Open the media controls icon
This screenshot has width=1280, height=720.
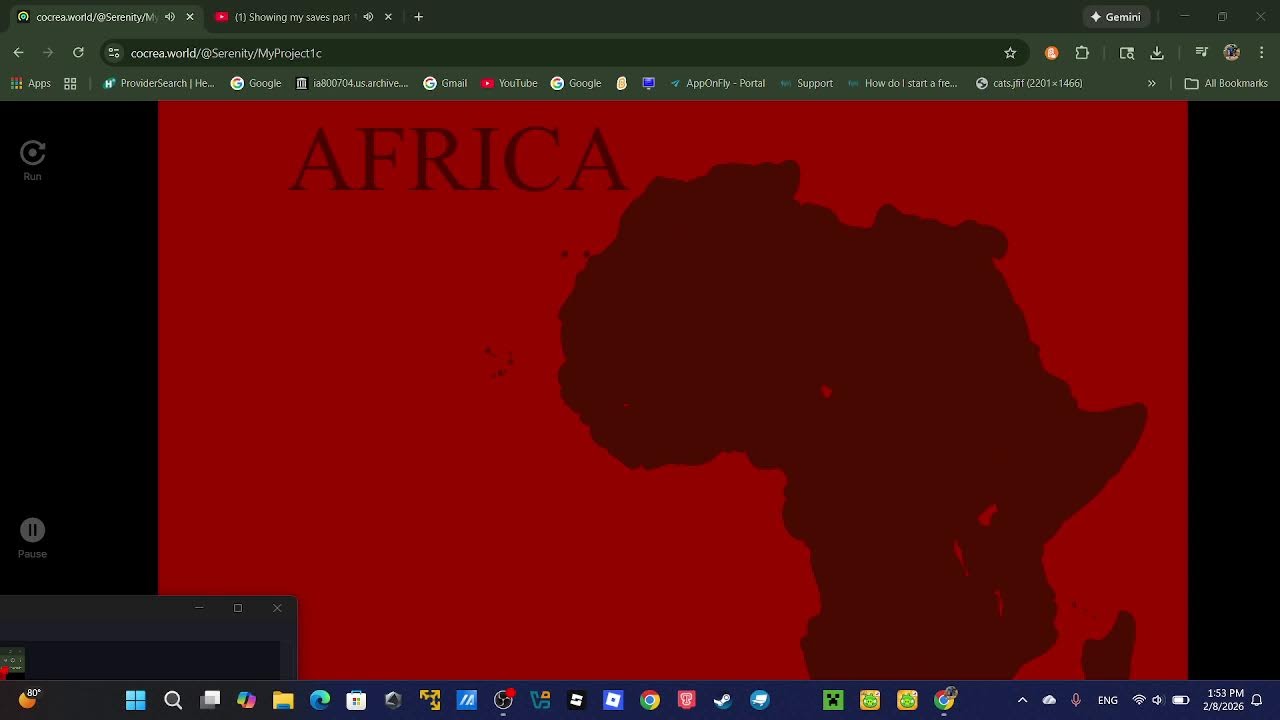pyautogui.click(x=1202, y=53)
